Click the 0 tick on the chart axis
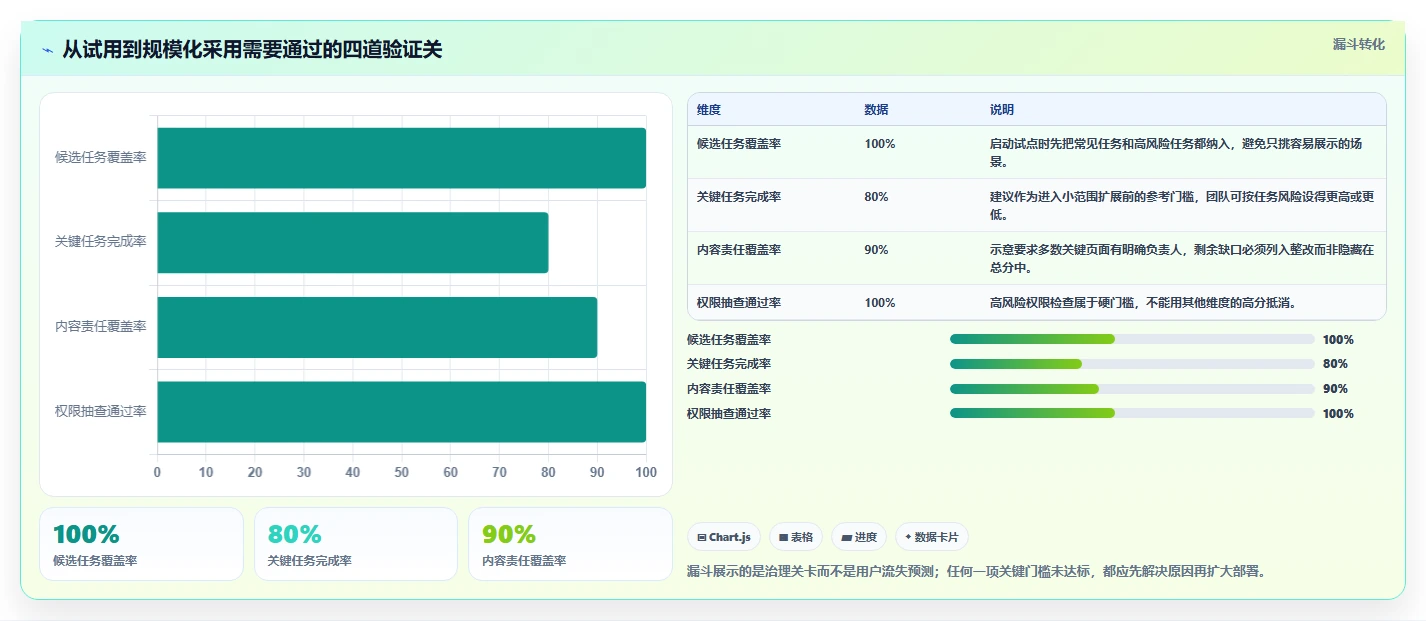 pyautogui.click(x=157, y=472)
